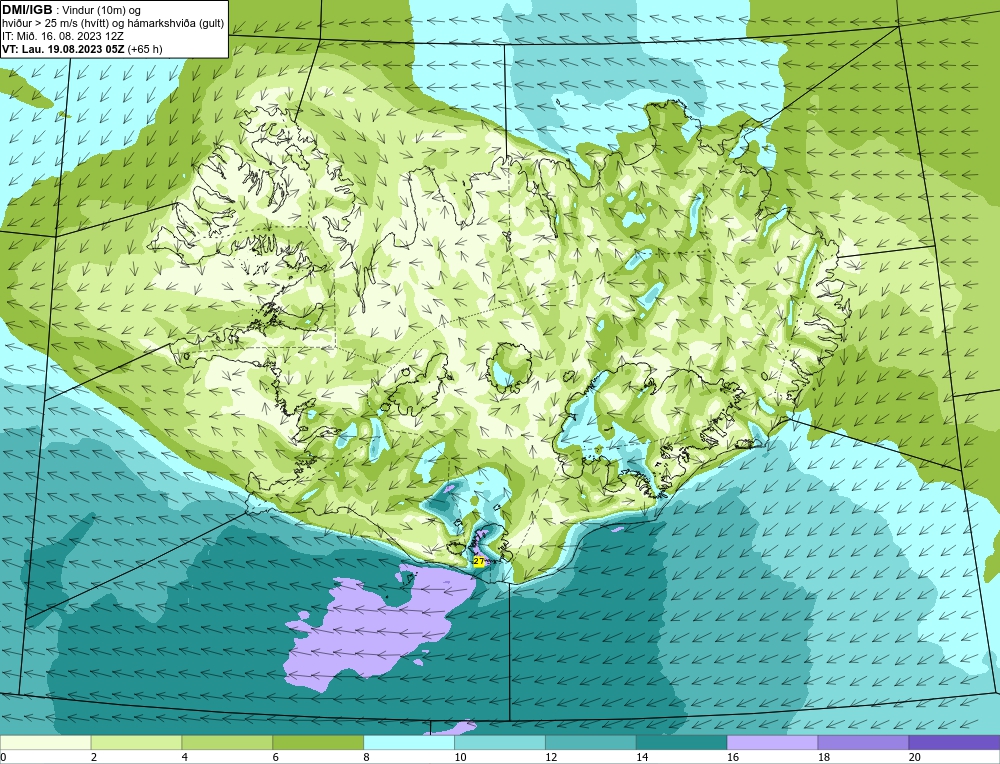Click the '(+65 h)' forecast offset text
The image size is (1000, 764).
[145, 49]
